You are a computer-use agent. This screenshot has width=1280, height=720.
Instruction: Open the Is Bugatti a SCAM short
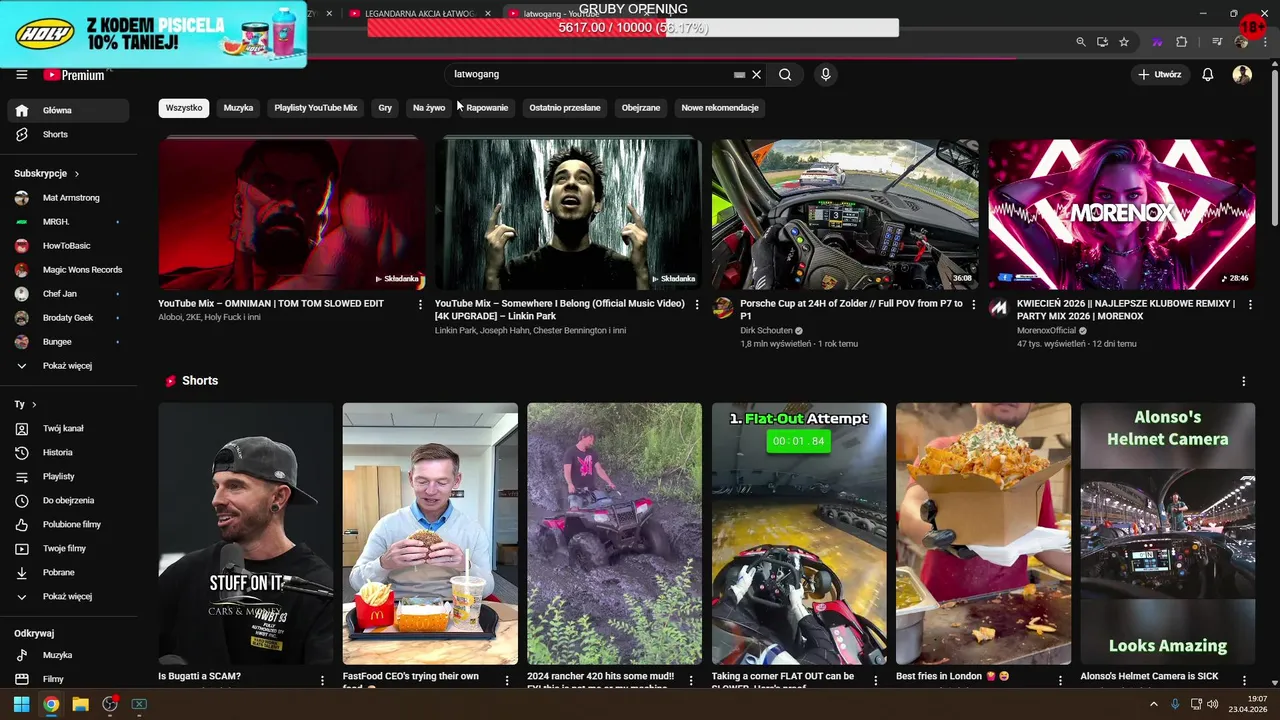coord(246,534)
